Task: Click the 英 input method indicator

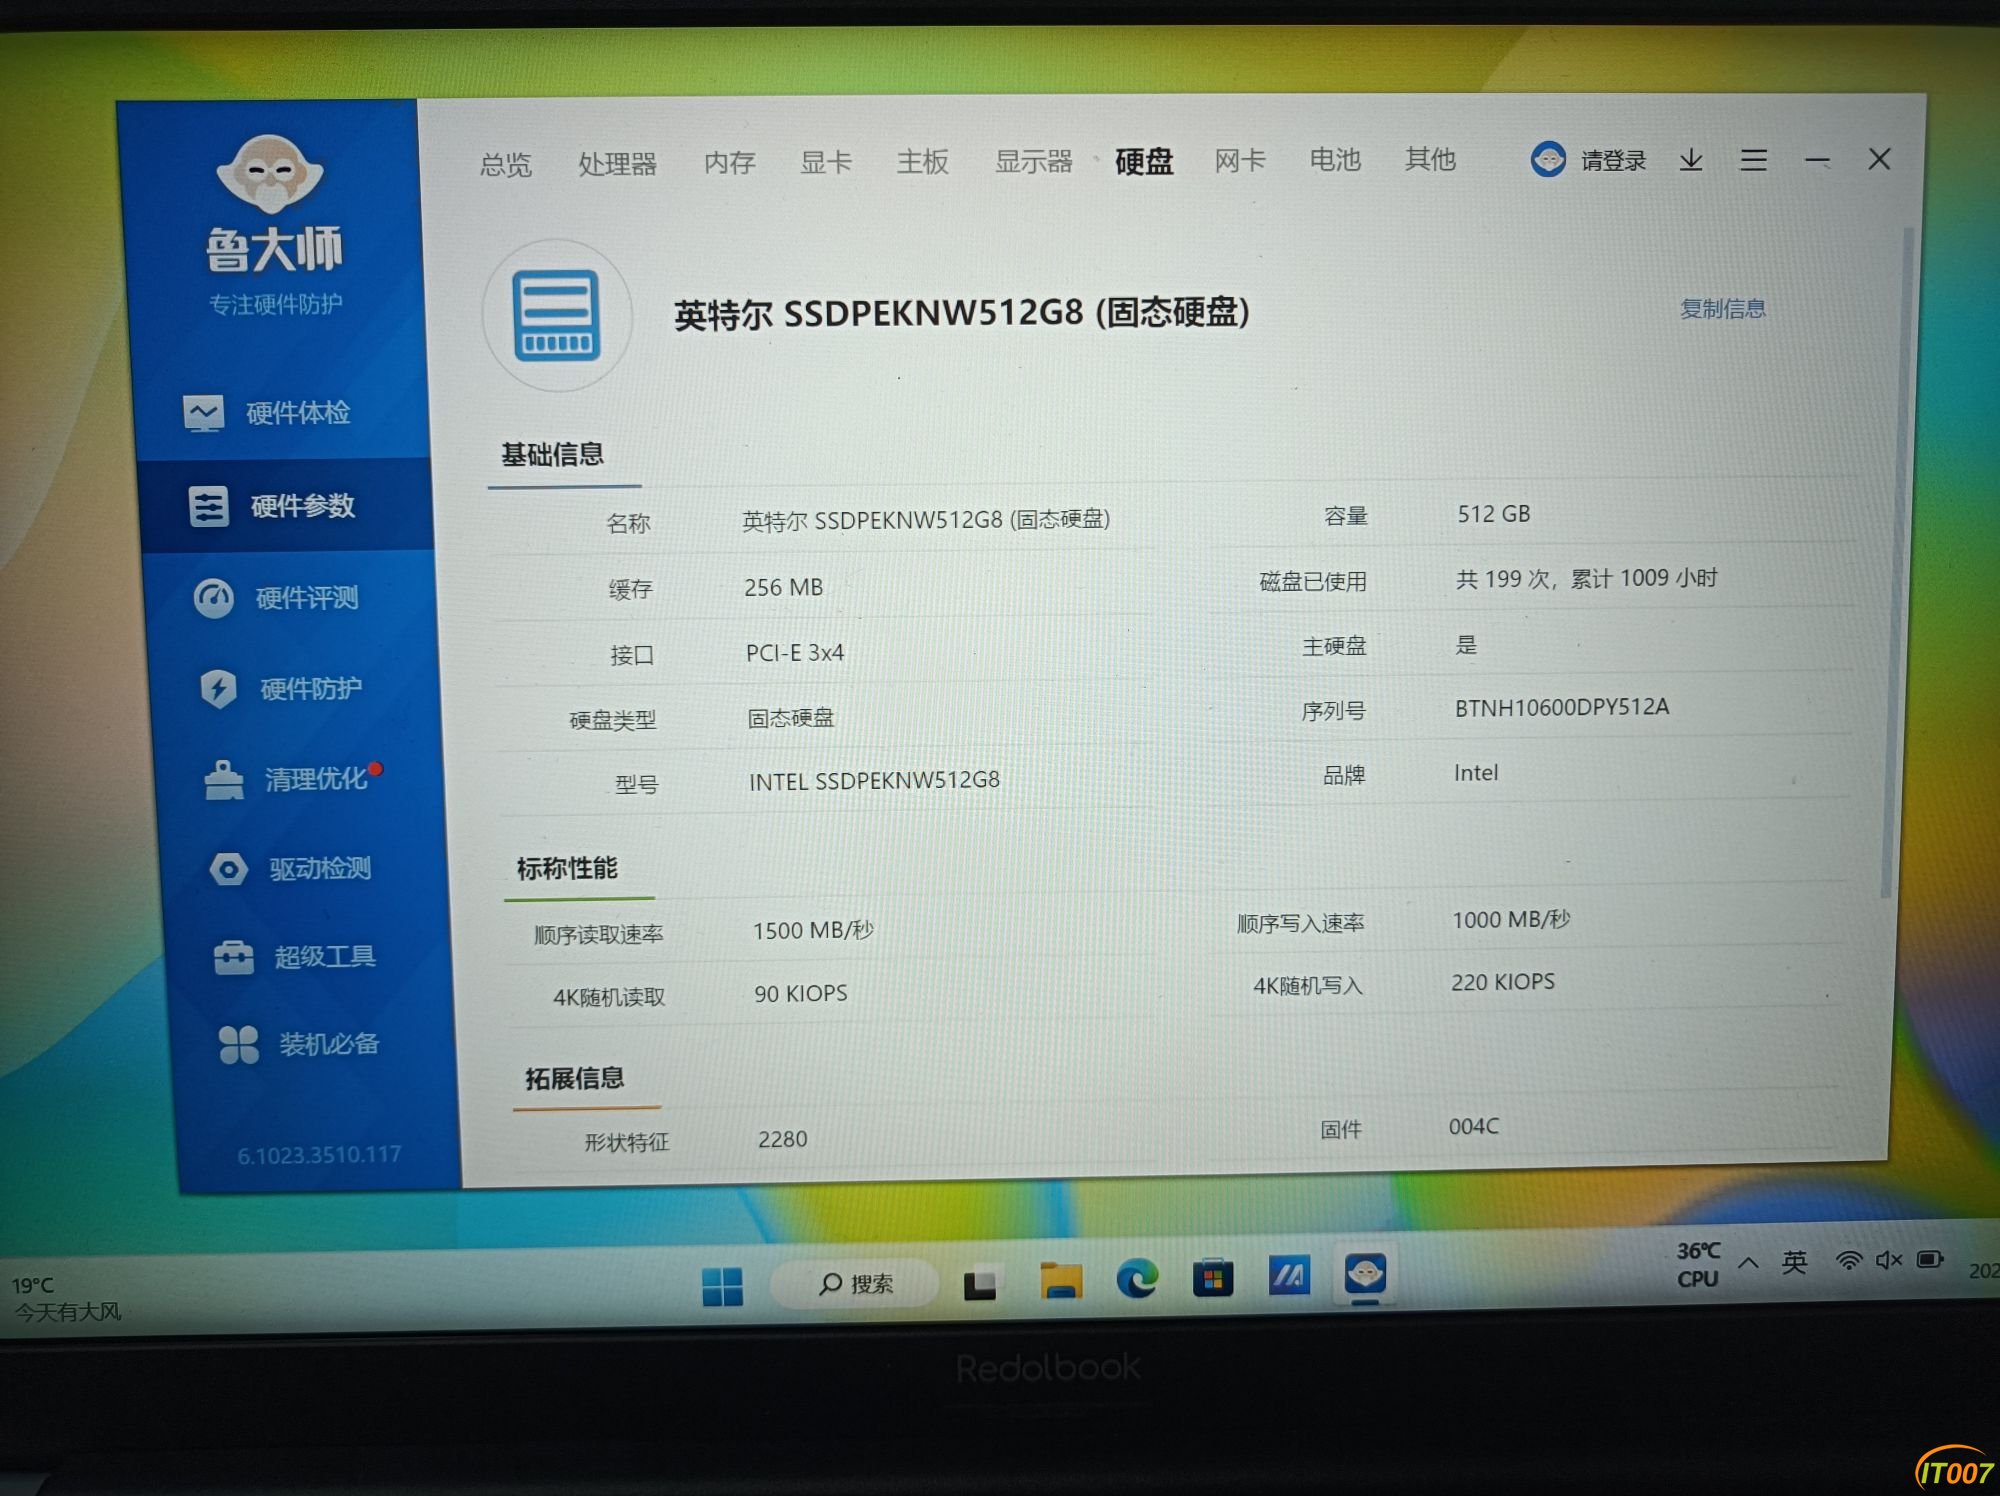Action: 1794,1262
